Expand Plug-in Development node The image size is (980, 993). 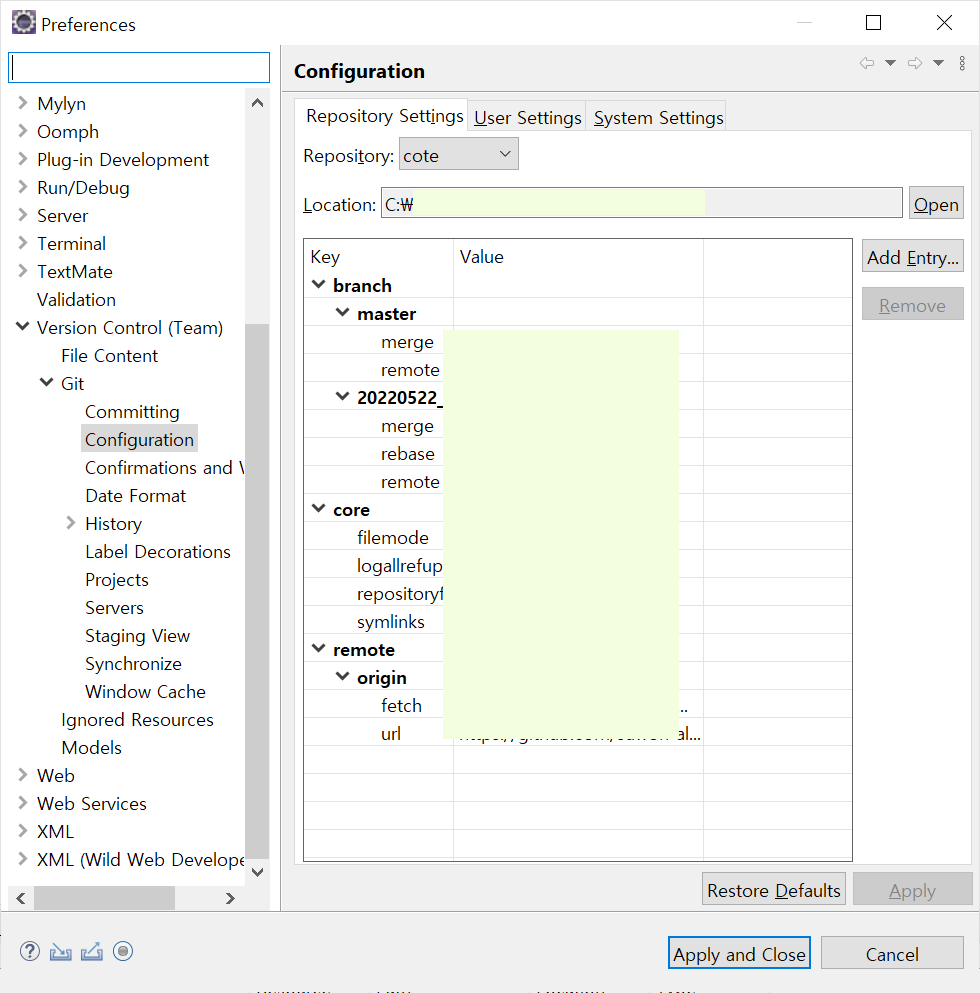23,158
